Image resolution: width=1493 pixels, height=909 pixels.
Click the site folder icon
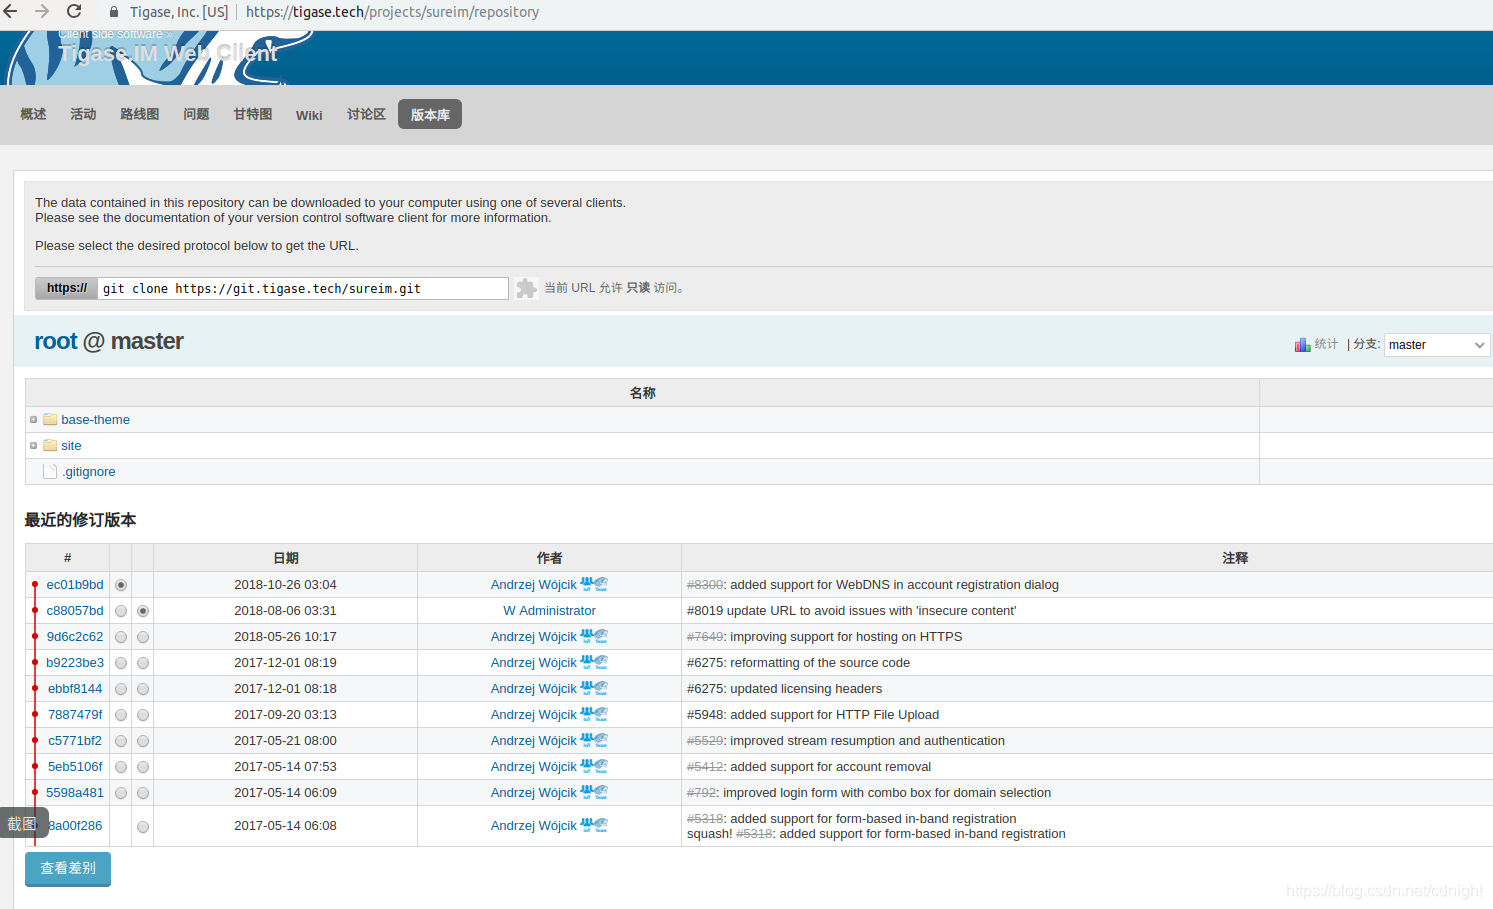(50, 445)
